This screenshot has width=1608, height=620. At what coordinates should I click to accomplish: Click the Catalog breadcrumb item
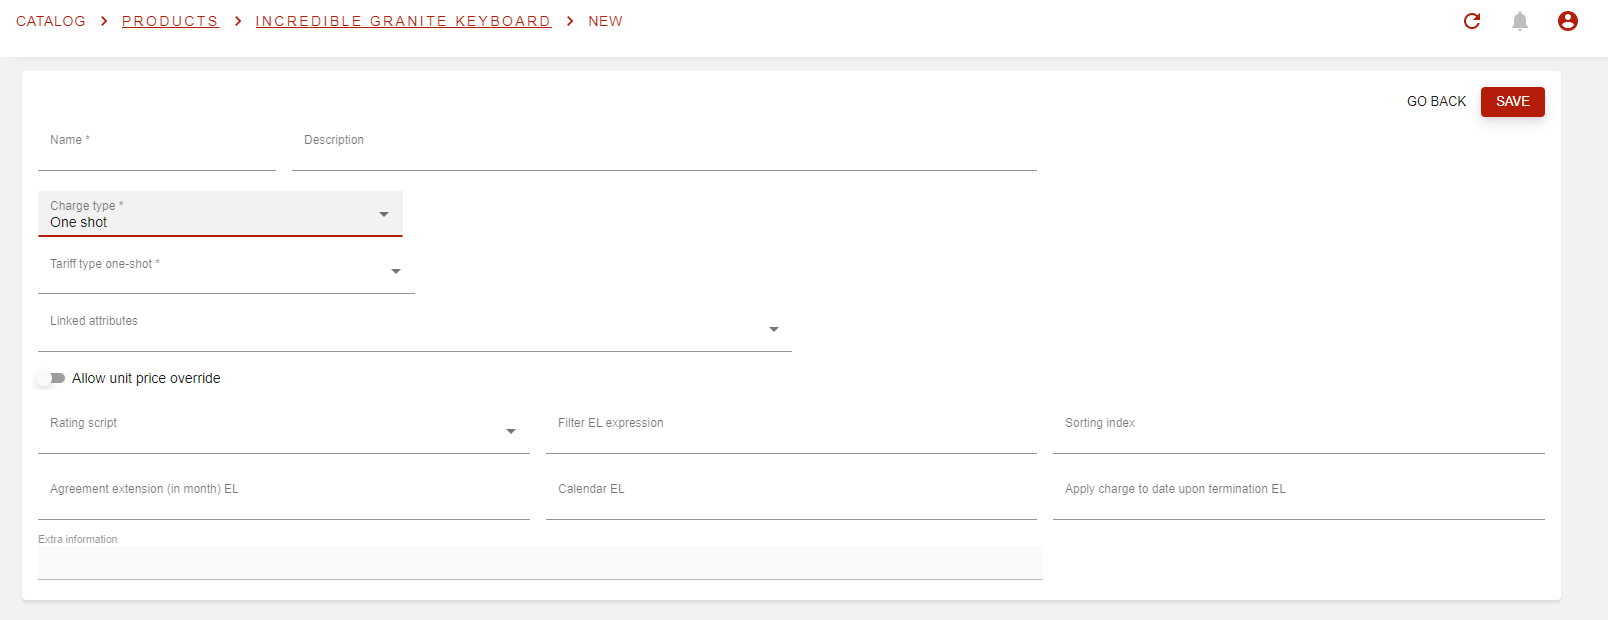coord(51,21)
